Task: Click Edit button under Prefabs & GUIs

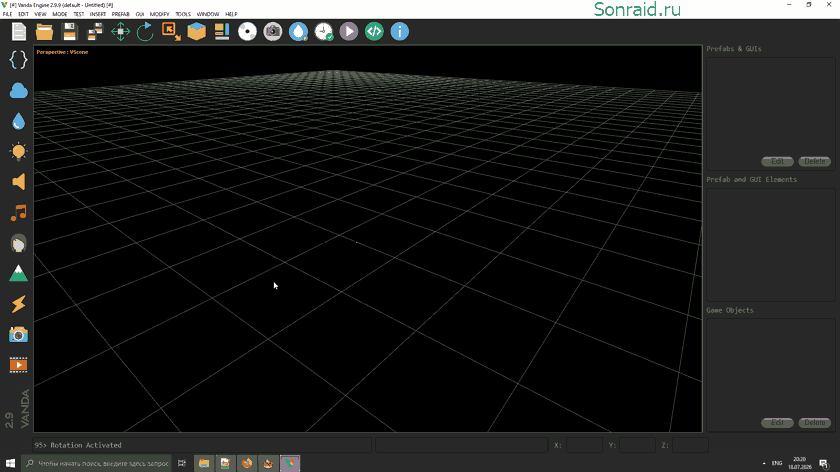Action: [x=777, y=161]
